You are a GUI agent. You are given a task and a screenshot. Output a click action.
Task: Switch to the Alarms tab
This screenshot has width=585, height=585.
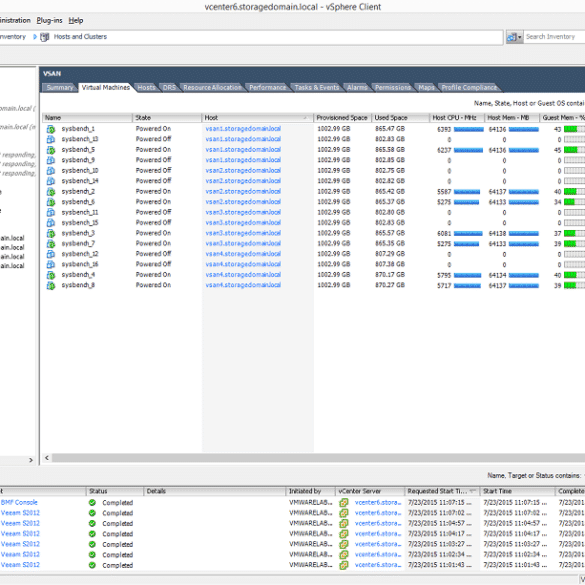[x=357, y=88]
